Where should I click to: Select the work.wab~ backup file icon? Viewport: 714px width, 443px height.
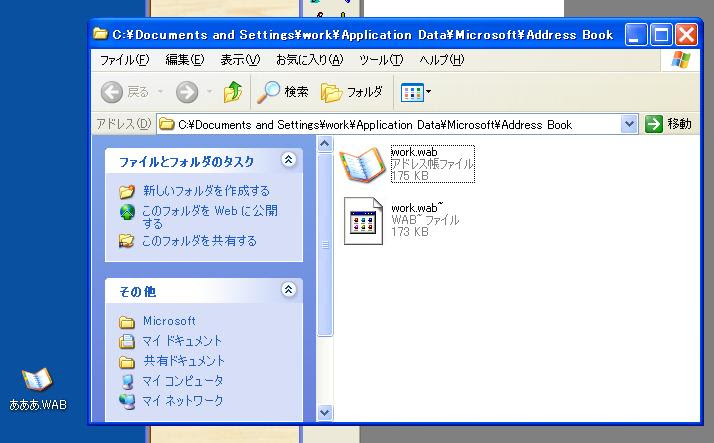click(363, 221)
